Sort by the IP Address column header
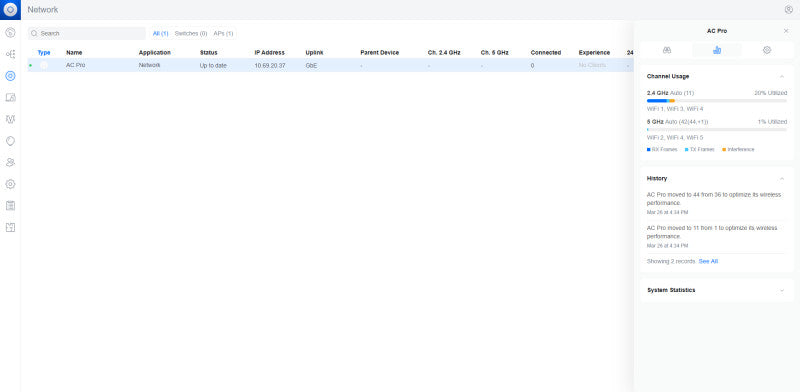Viewport: 800px width, 392px height. pyautogui.click(x=269, y=53)
